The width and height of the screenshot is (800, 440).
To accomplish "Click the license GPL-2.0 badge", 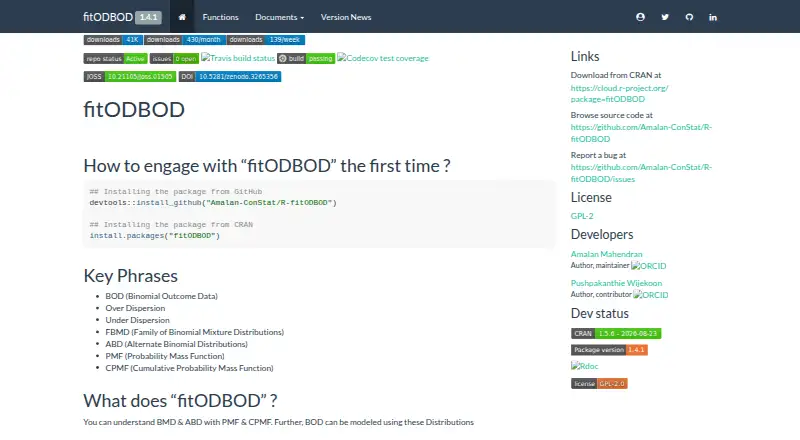I will click(599, 383).
